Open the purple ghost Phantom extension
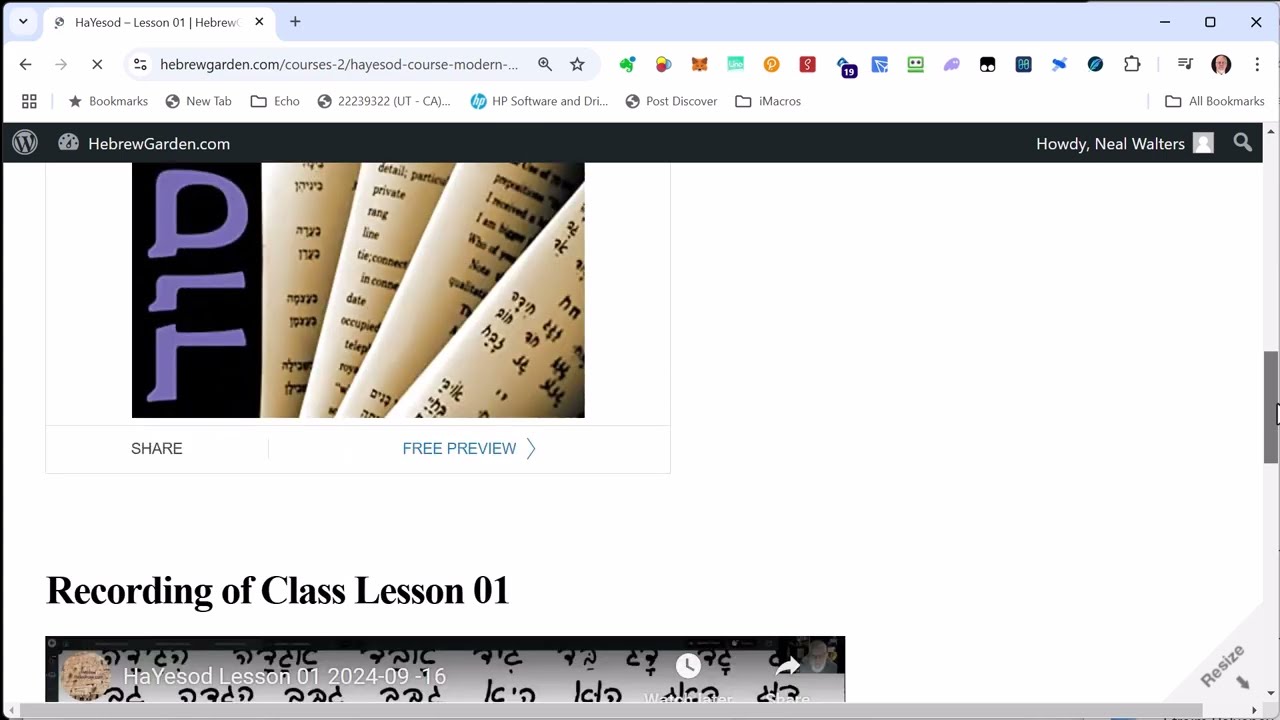Image resolution: width=1280 pixels, height=720 pixels. point(952,64)
